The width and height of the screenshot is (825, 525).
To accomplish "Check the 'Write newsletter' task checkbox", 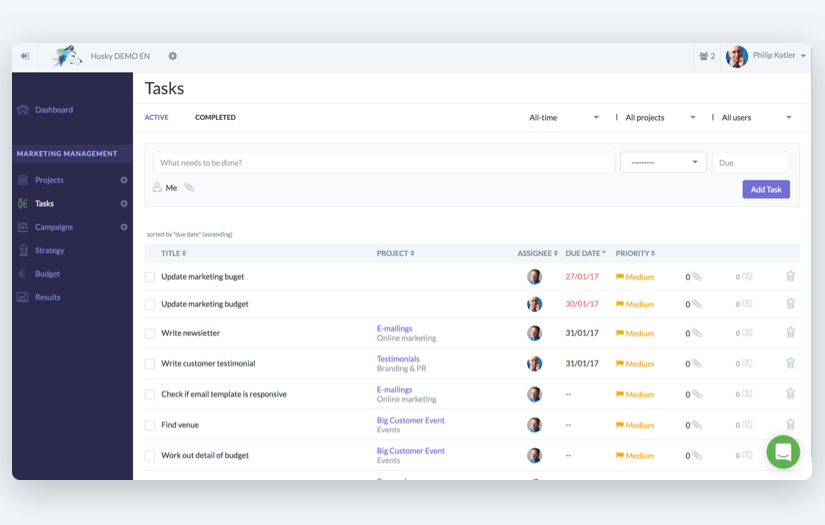I will pyautogui.click(x=150, y=333).
